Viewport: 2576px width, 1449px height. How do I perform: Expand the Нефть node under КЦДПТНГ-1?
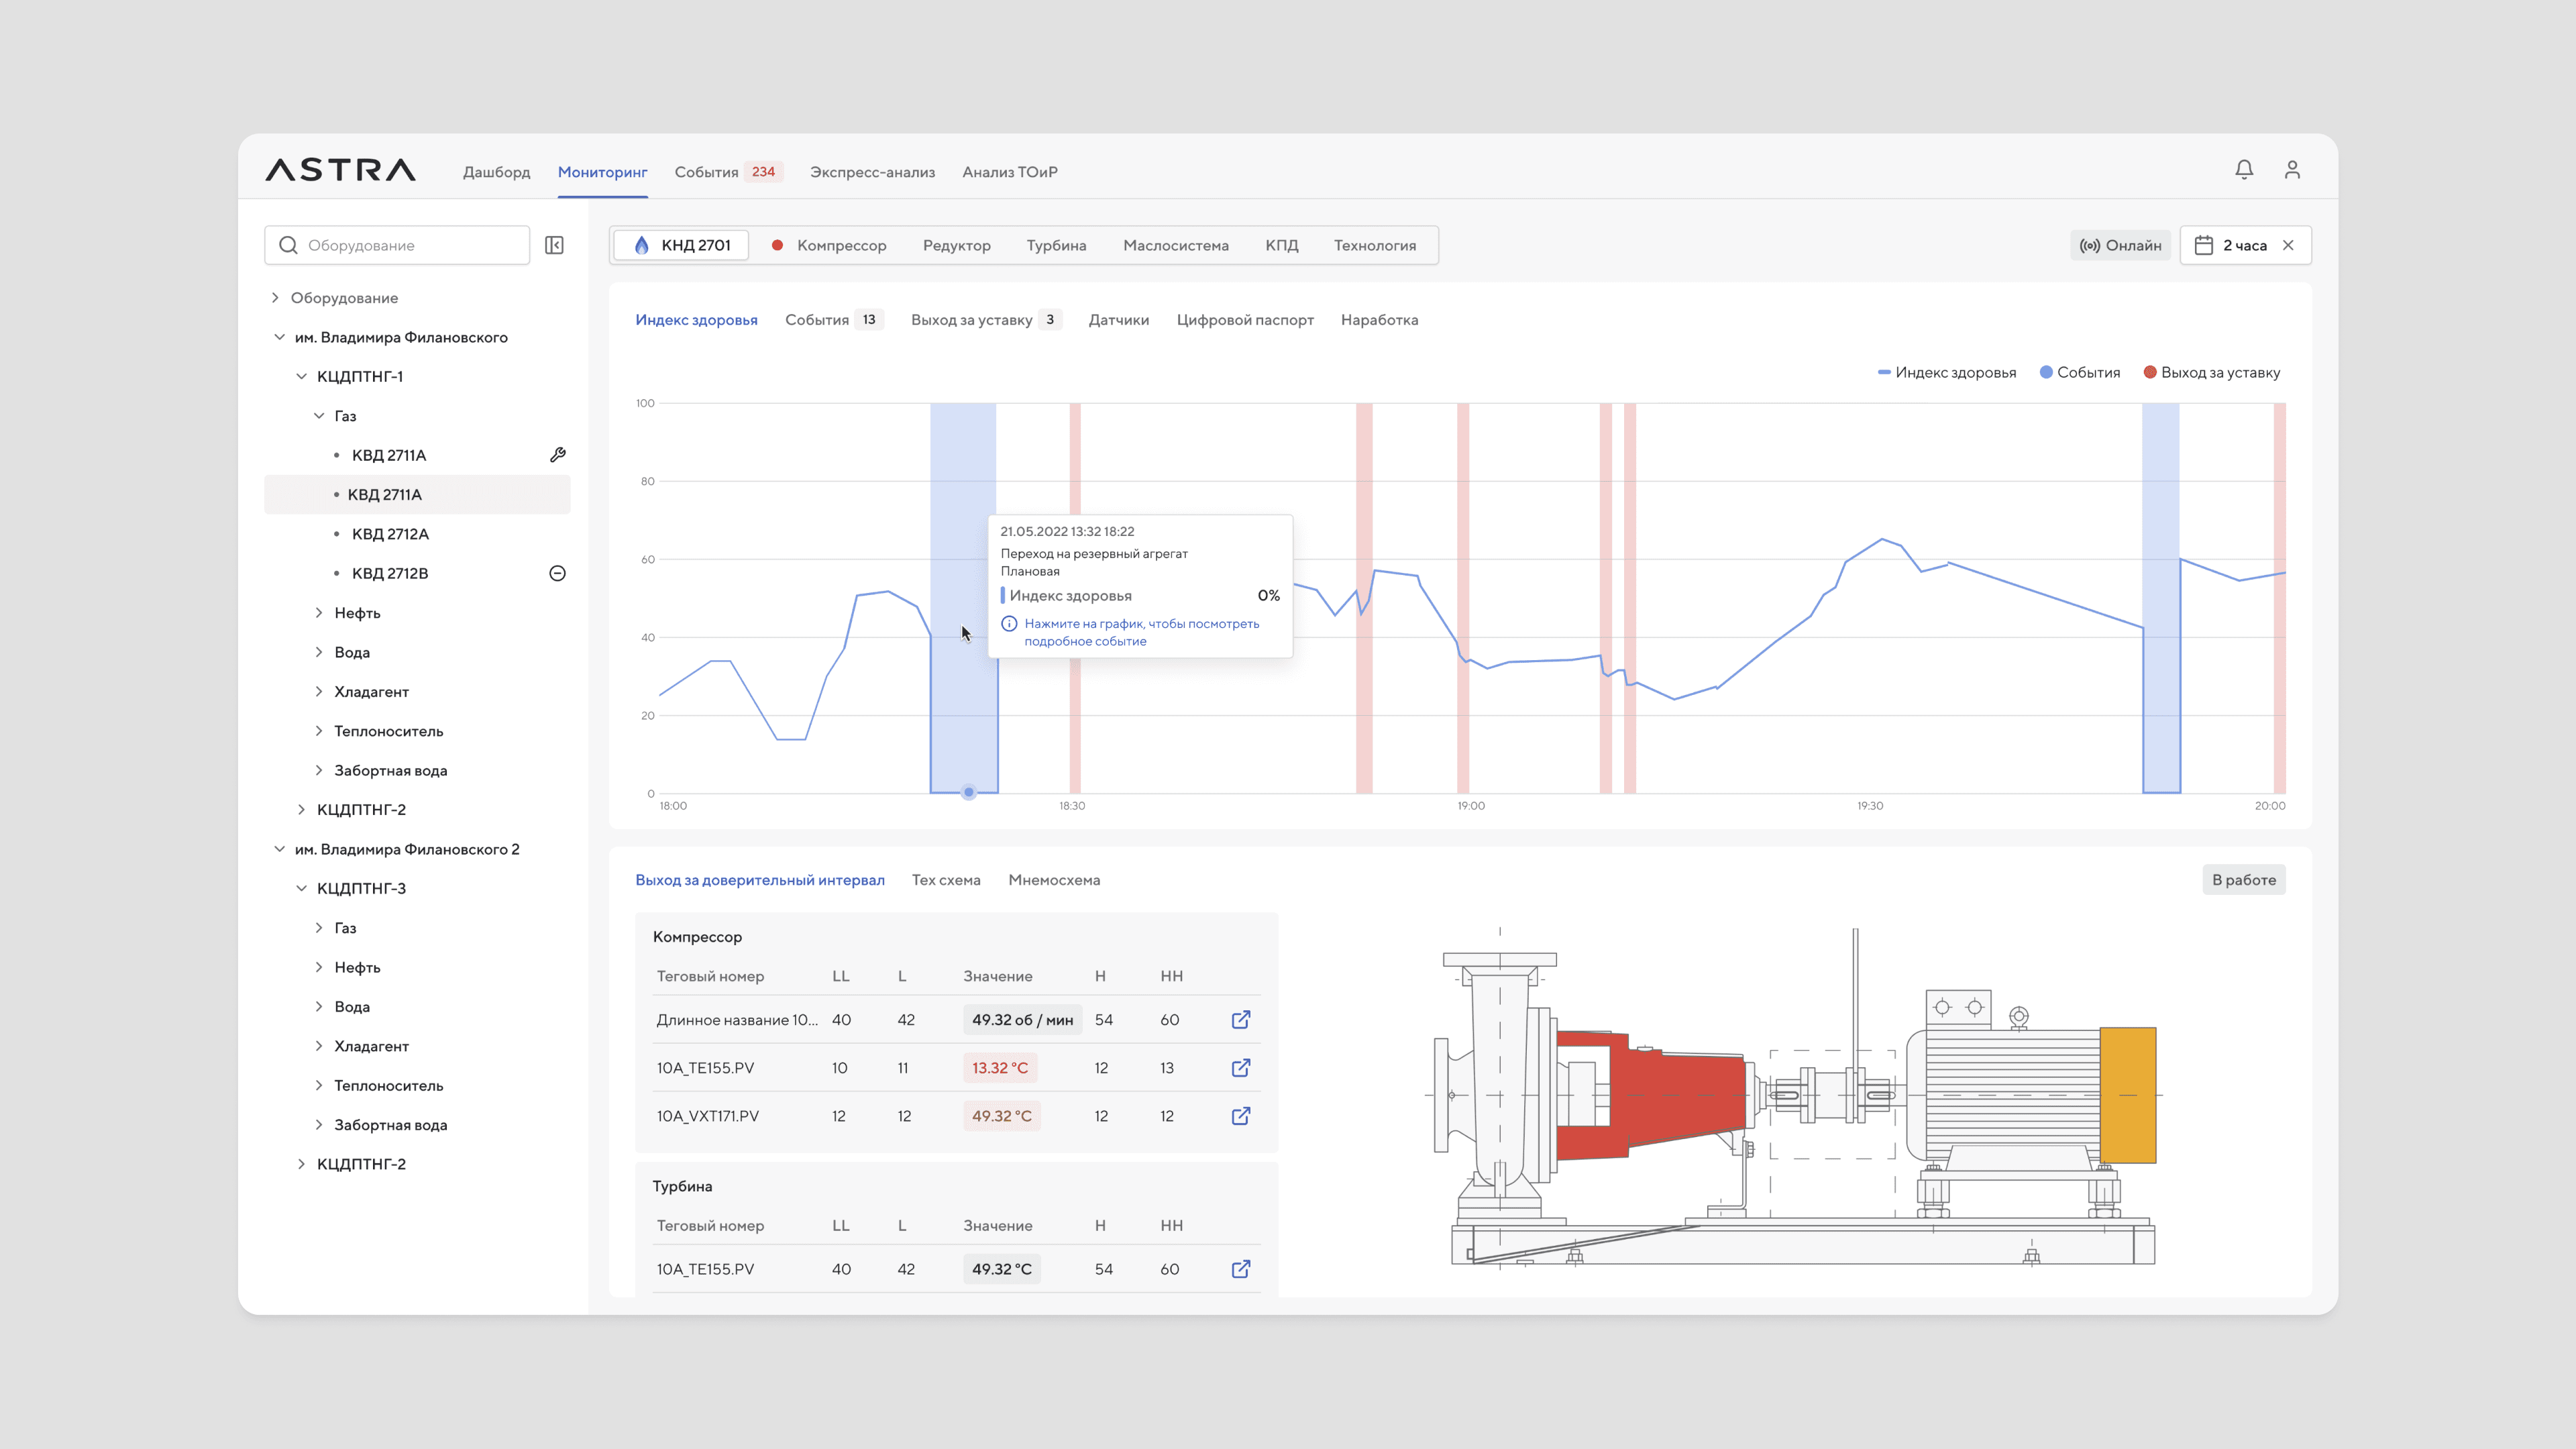(319, 613)
